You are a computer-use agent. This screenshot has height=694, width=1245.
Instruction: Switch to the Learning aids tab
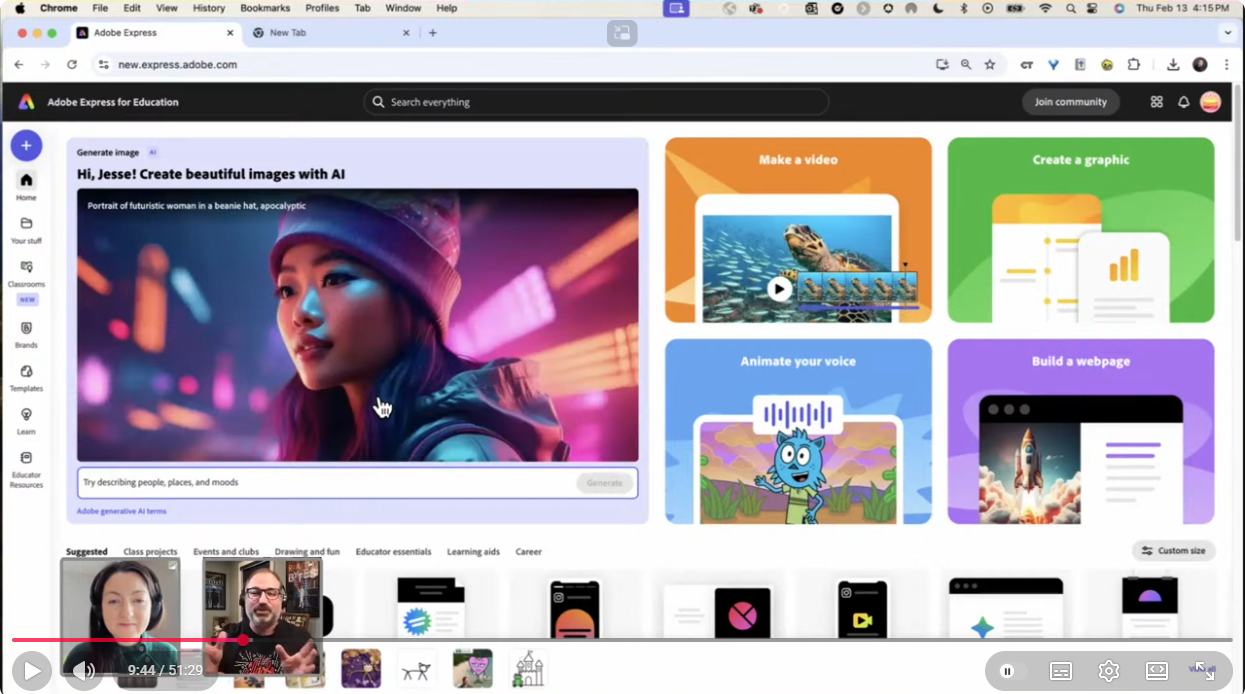[x=471, y=551]
